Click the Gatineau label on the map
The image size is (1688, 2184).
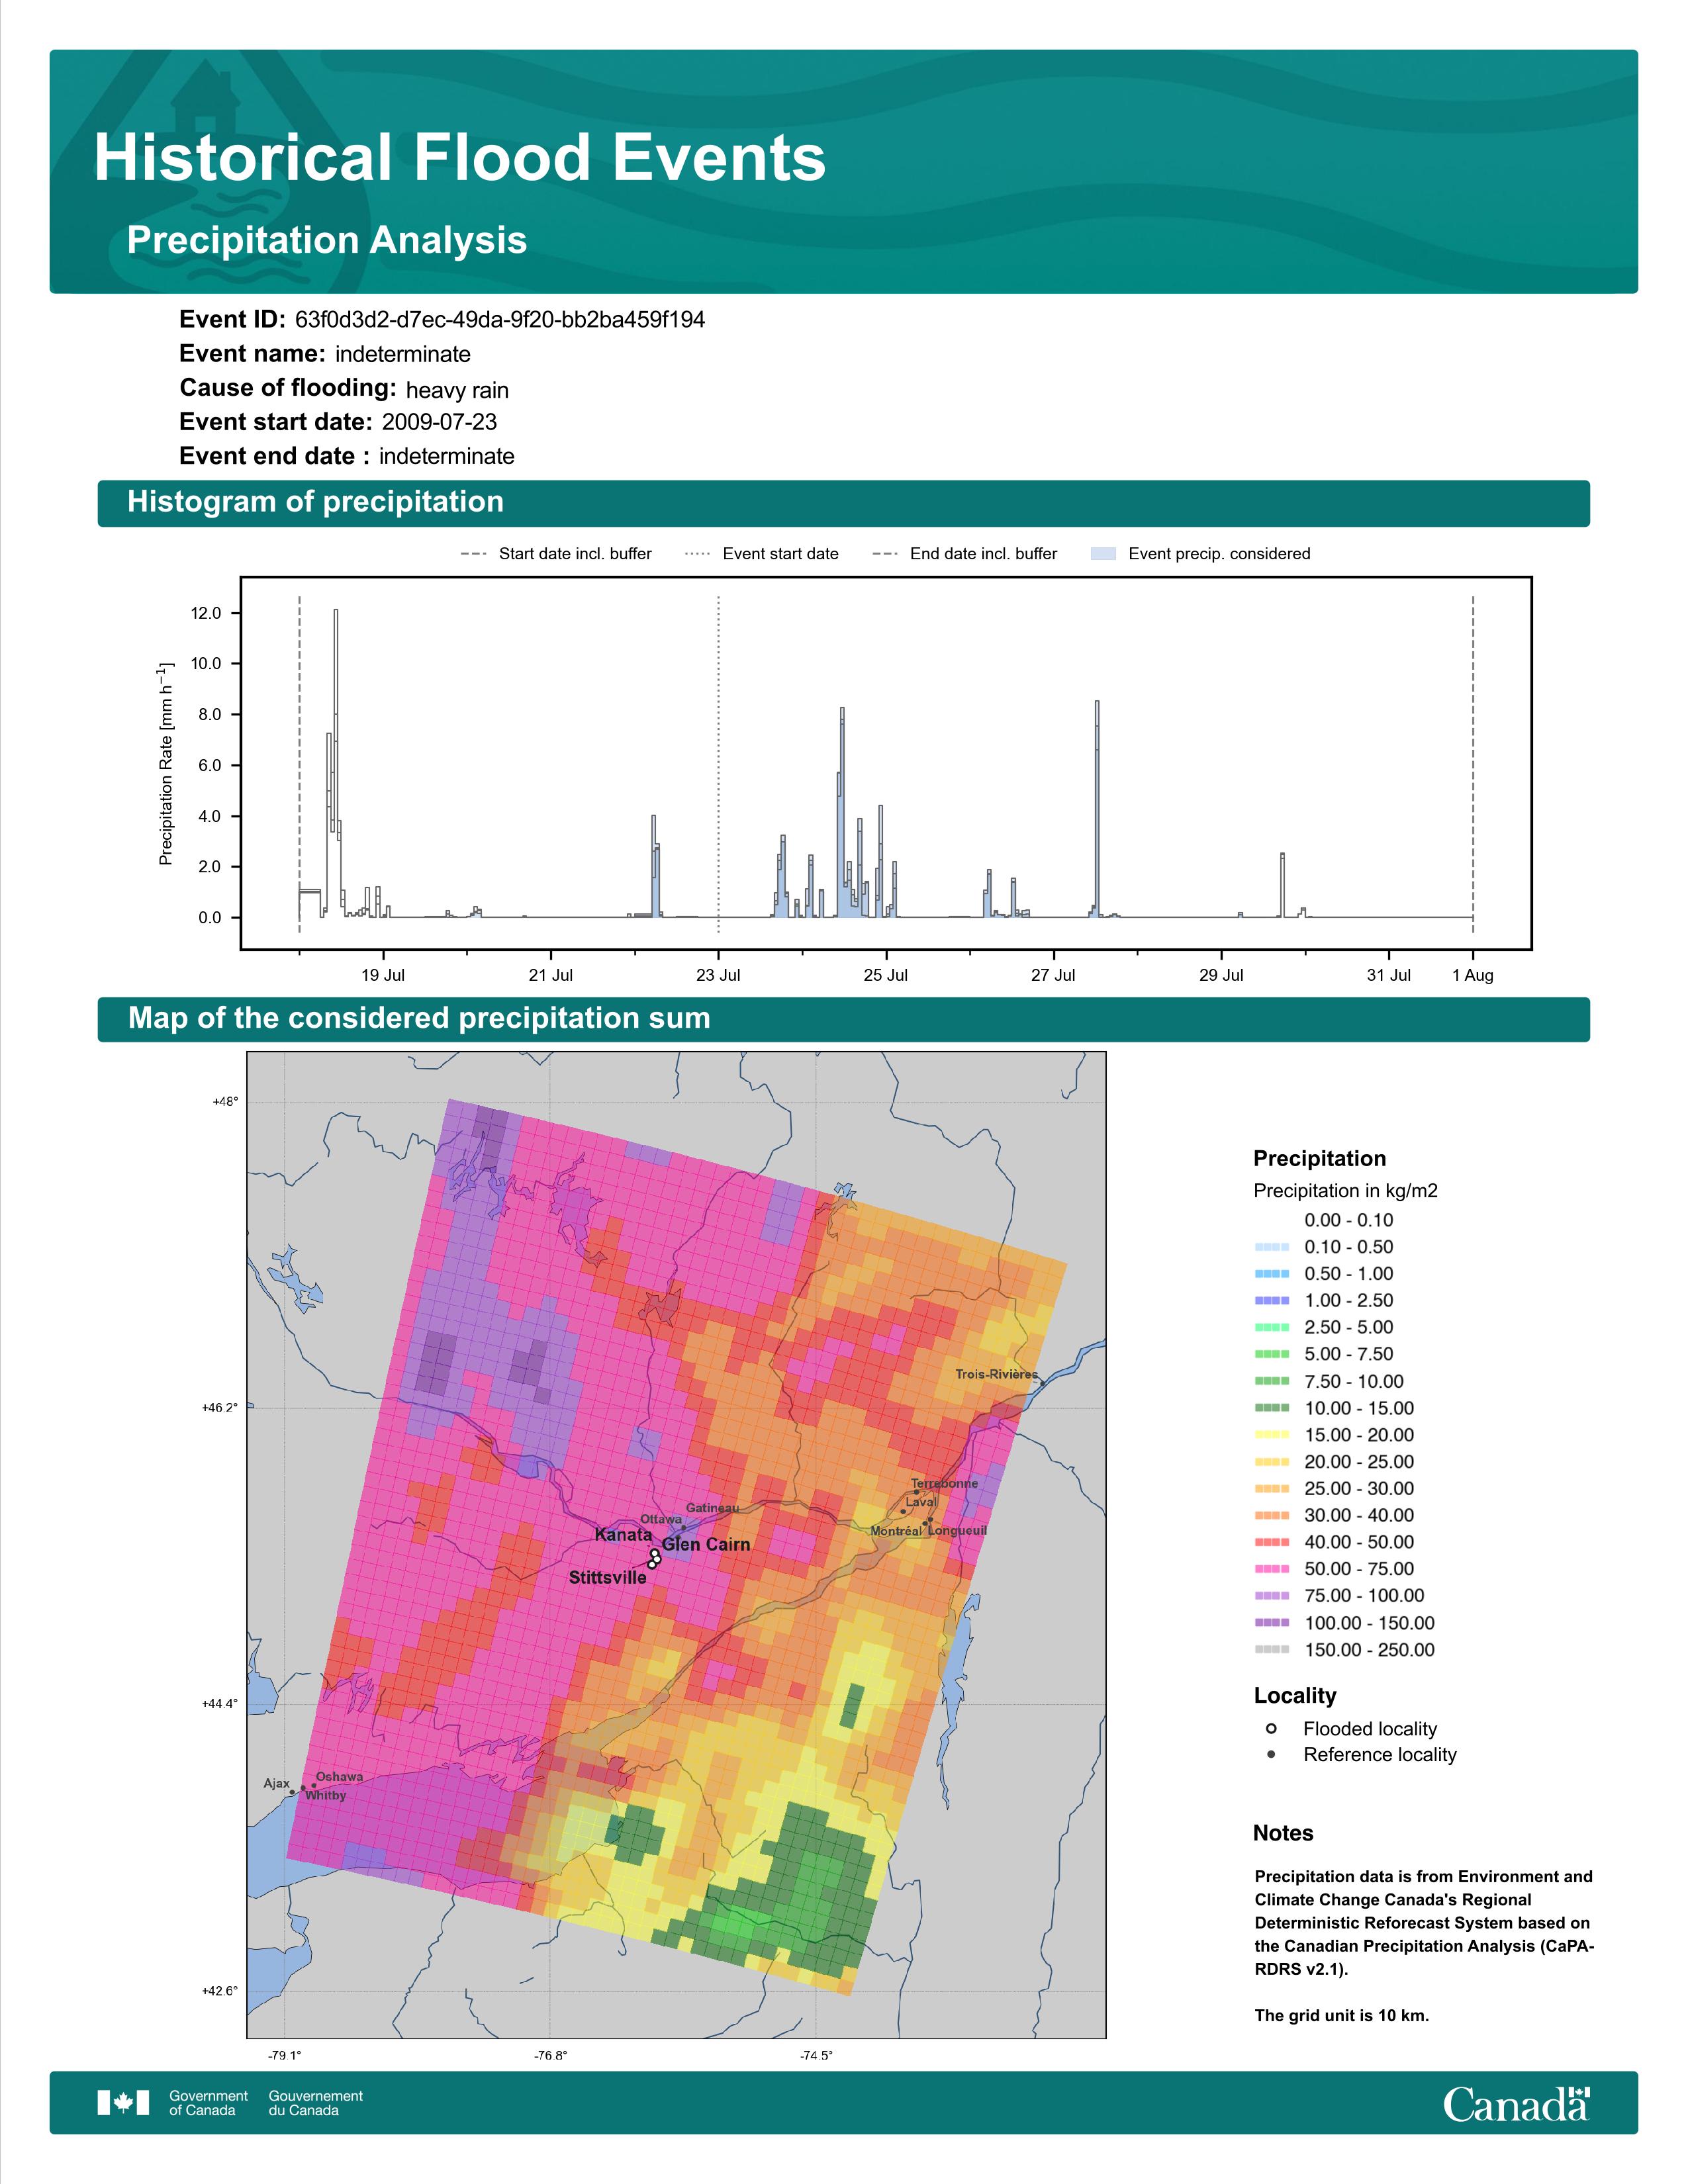point(713,1507)
